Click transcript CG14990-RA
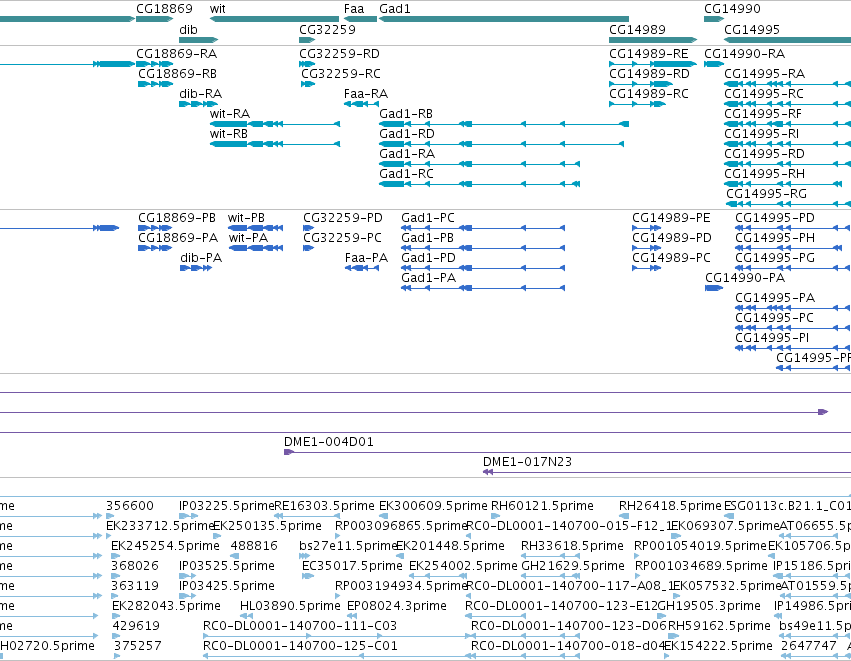This screenshot has width=851, height=661. [x=714, y=64]
